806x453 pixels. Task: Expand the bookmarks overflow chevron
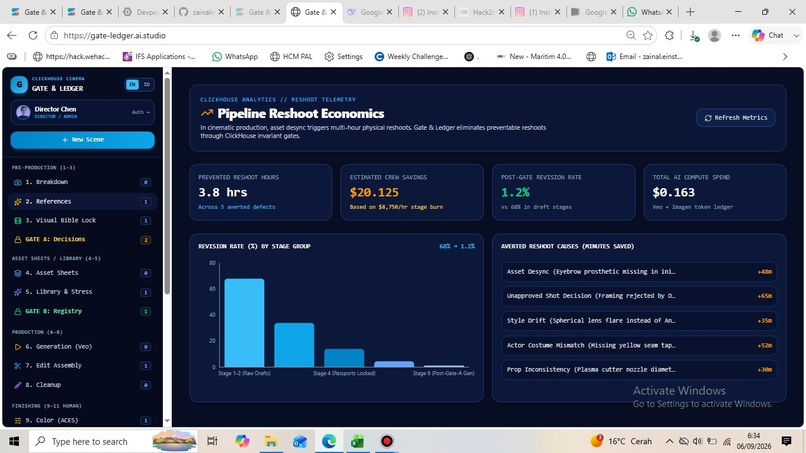pos(785,57)
